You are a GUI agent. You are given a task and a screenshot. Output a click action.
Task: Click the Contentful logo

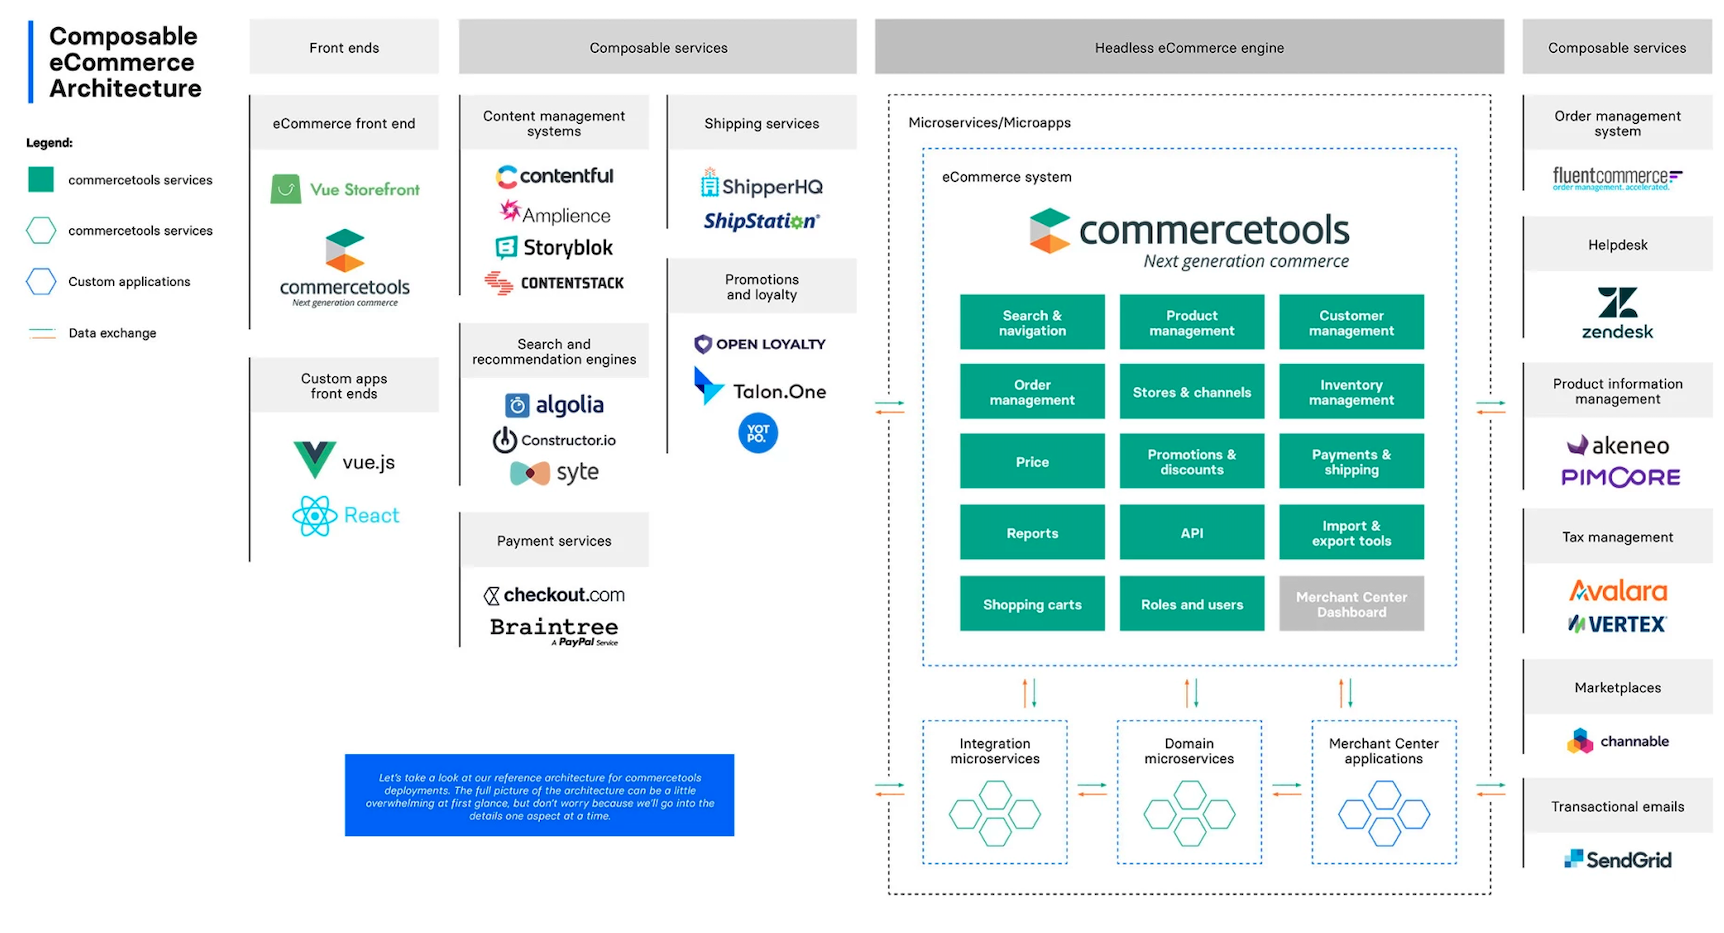click(554, 176)
